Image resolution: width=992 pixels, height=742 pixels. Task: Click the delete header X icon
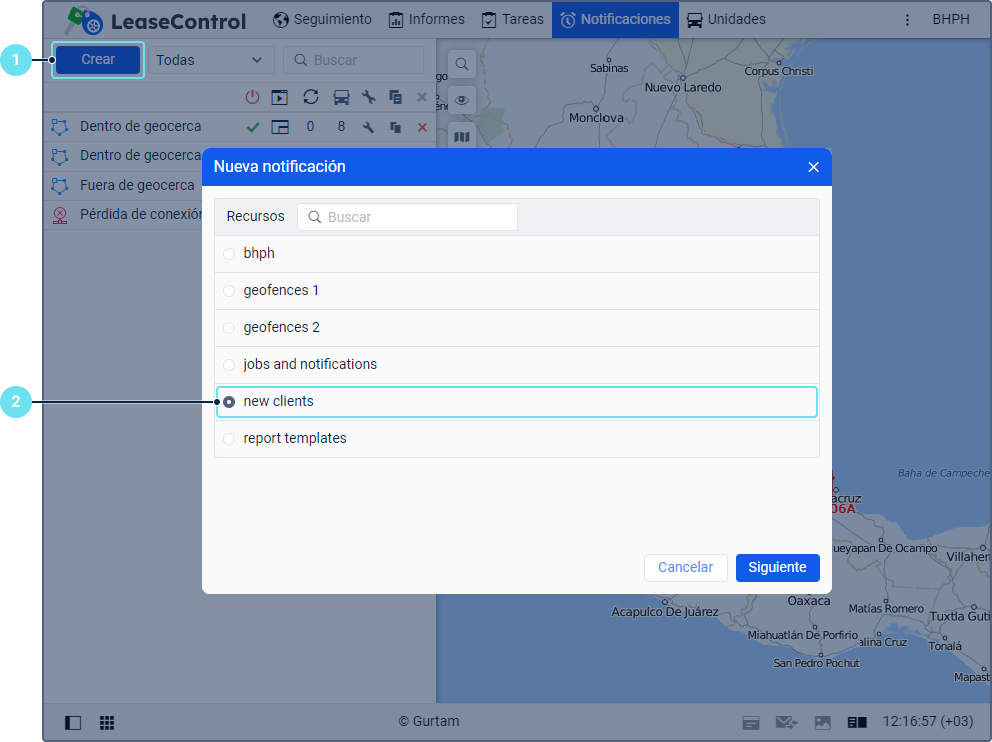[x=422, y=97]
